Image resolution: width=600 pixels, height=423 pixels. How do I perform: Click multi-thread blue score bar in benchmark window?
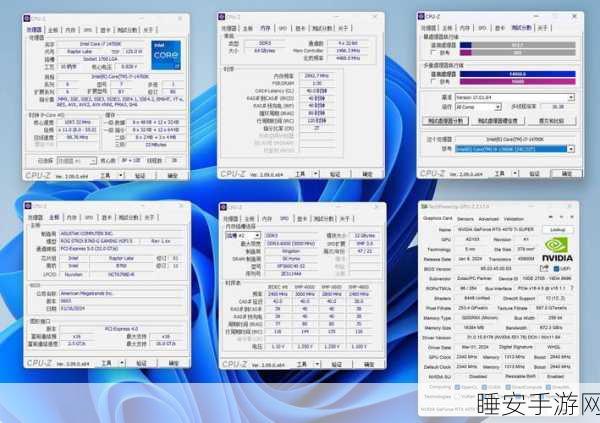coord(517,74)
